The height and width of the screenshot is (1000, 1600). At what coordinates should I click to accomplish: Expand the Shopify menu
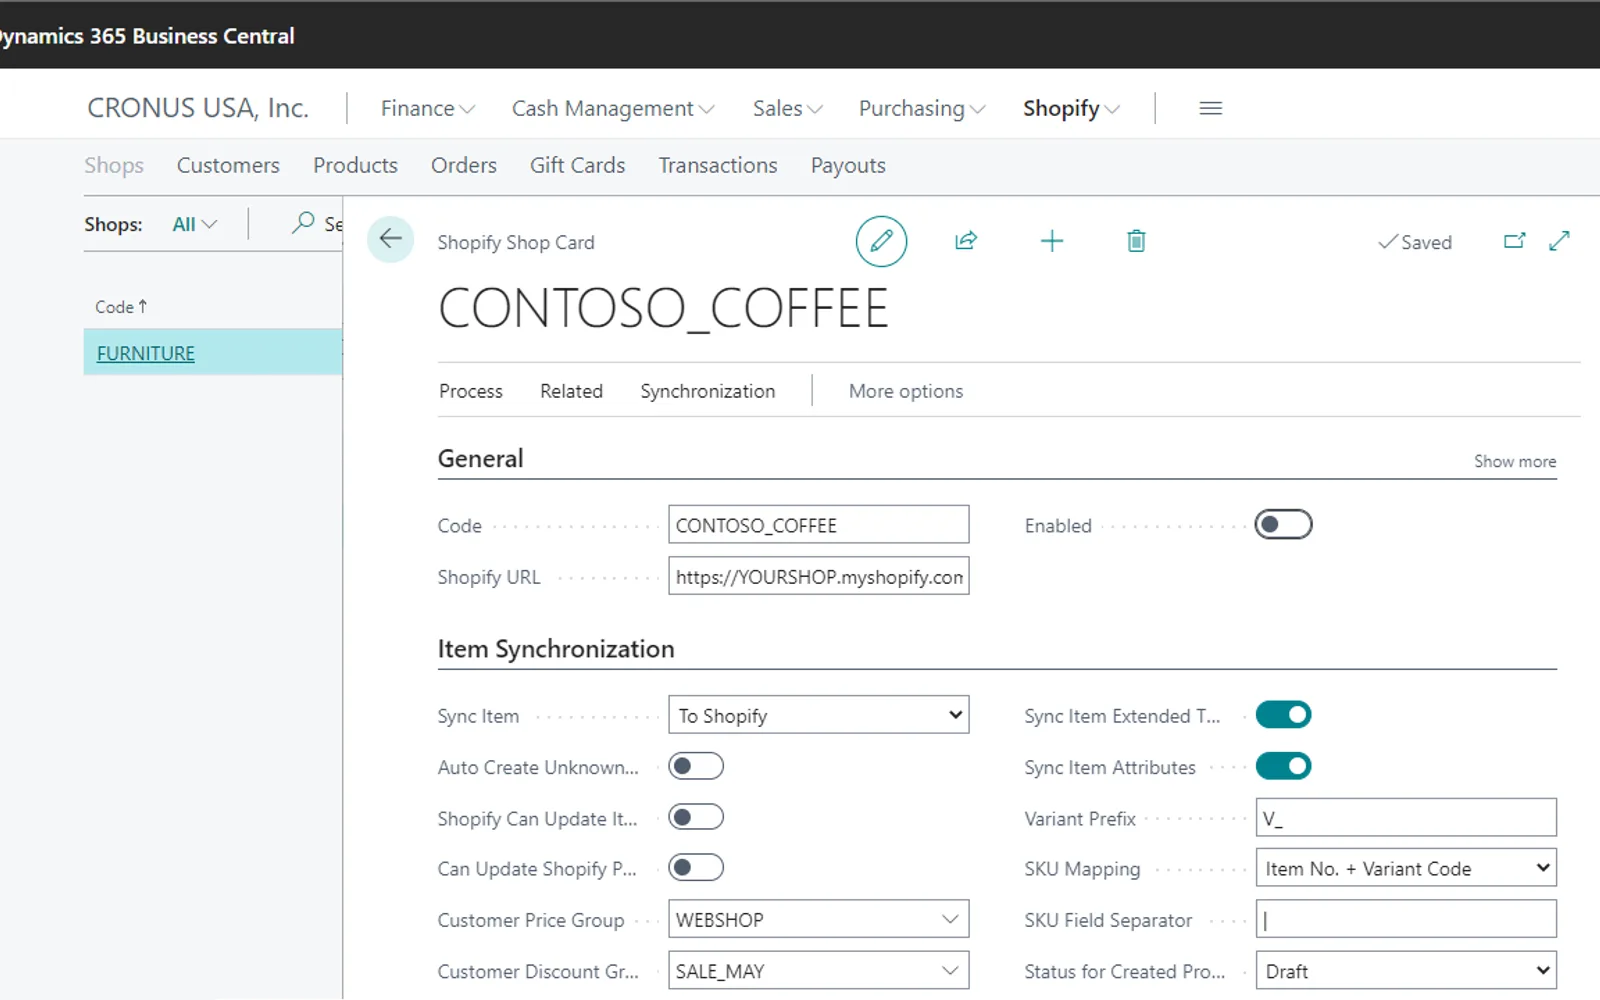click(1071, 108)
